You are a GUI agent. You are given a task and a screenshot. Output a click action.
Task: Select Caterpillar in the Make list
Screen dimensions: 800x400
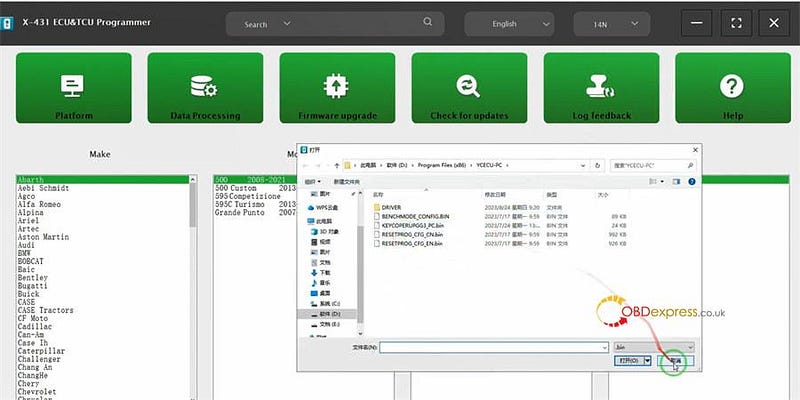click(x=41, y=351)
